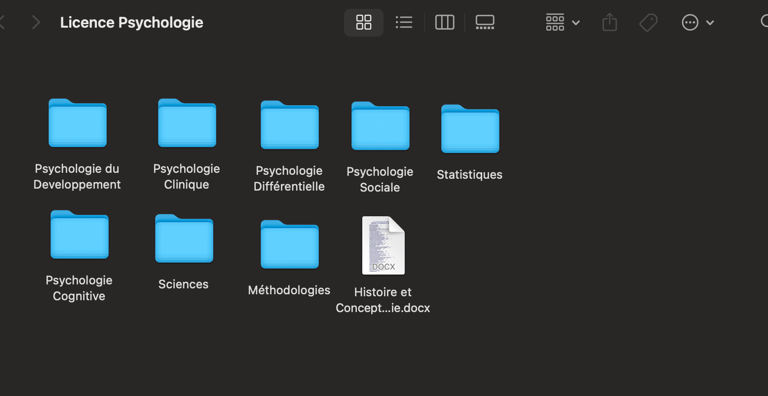Click the 'Psychologie Sociale' label
Image resolution: width=768 pixels, height=396 pixels.
380,179
